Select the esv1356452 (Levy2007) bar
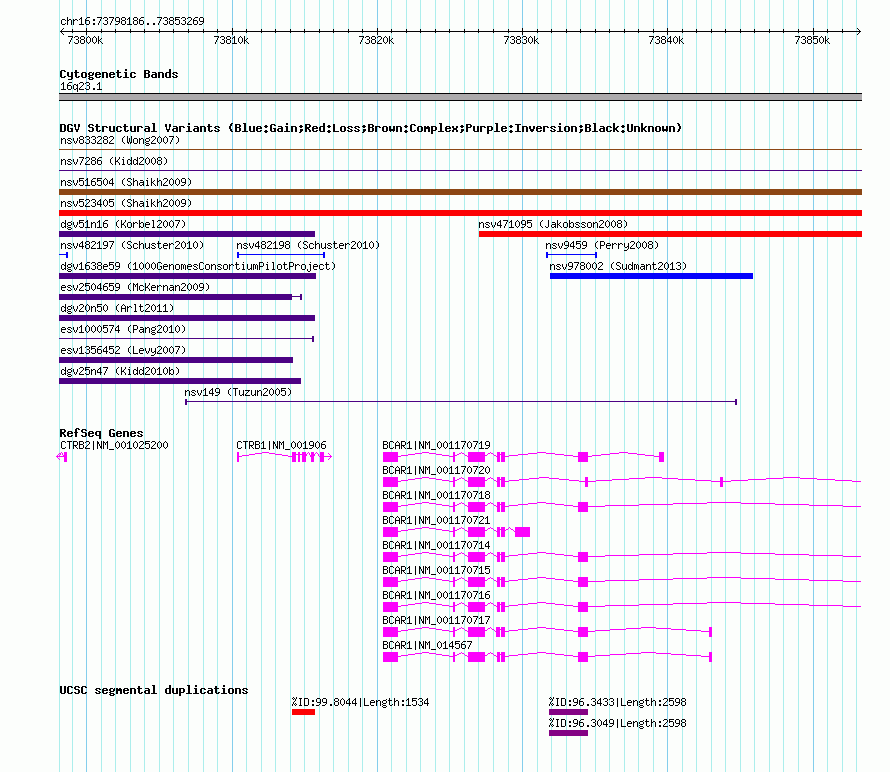 click(176, 360)
